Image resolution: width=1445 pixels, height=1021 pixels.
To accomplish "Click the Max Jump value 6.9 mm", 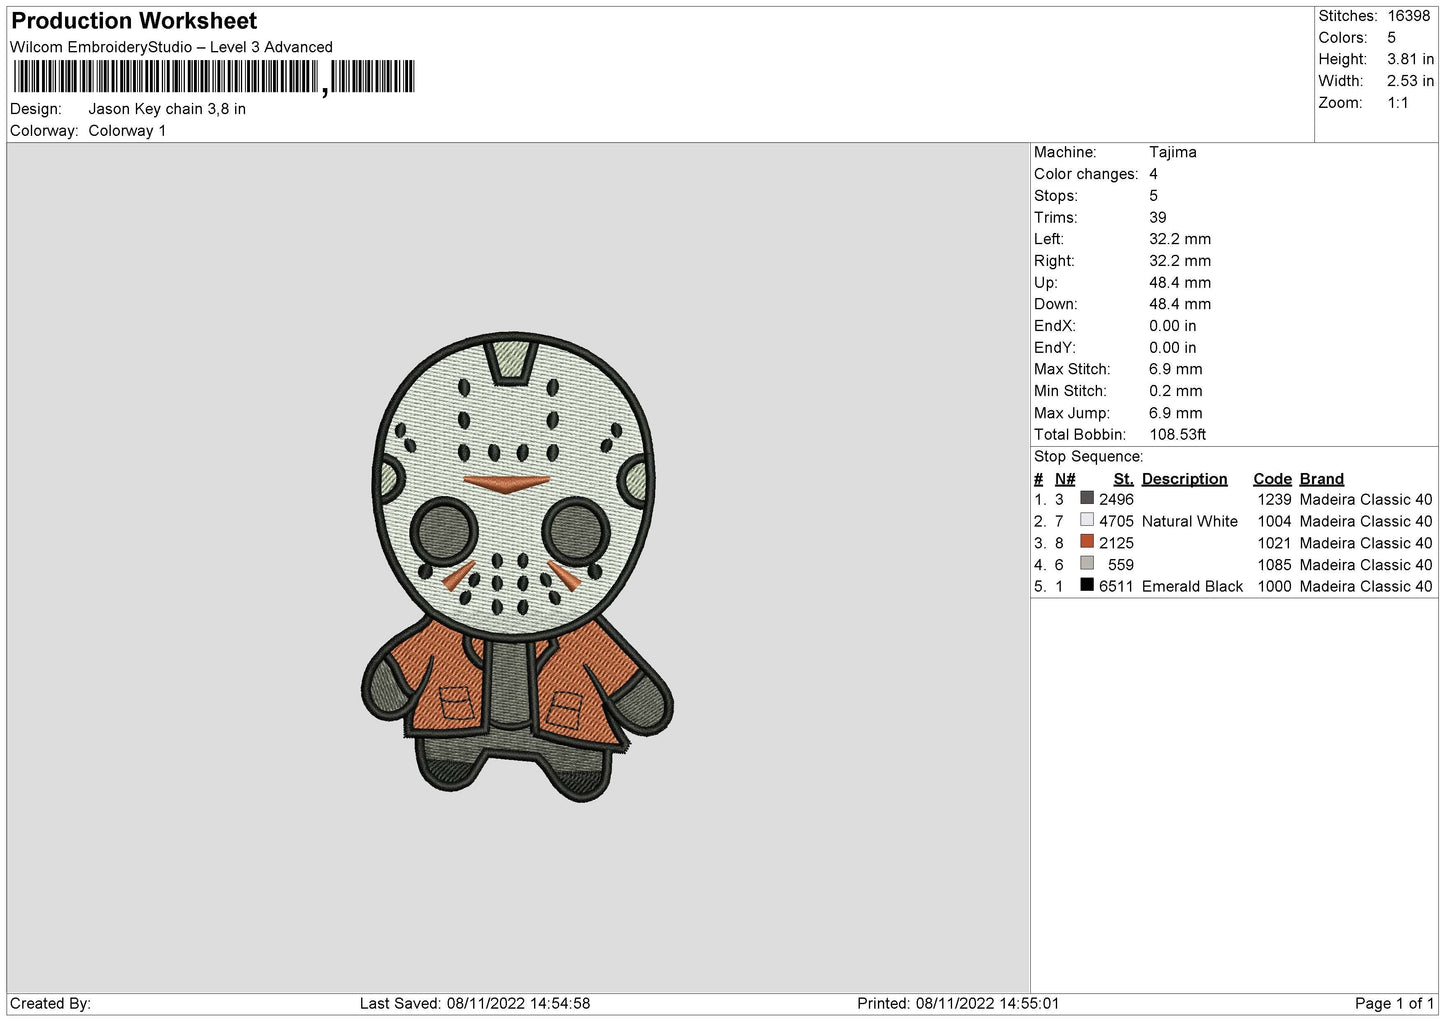I will pyautogui.click(x=1176, y=413).
